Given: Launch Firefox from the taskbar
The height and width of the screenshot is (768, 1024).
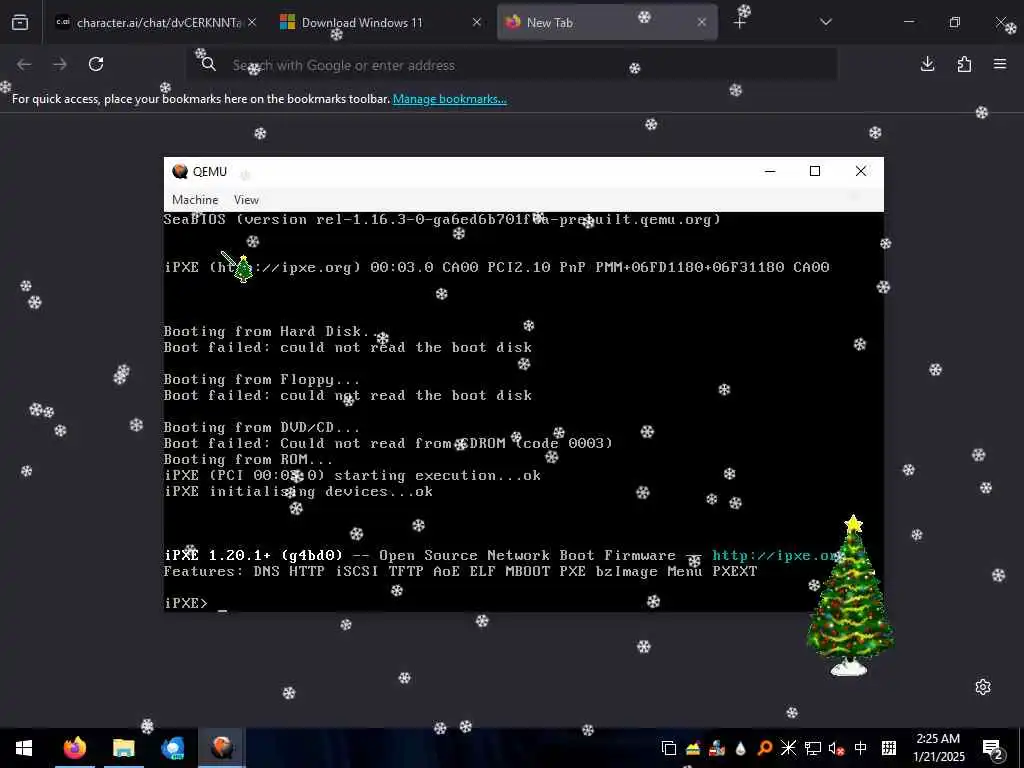Looking at the screenshot, I should point(74,748).
